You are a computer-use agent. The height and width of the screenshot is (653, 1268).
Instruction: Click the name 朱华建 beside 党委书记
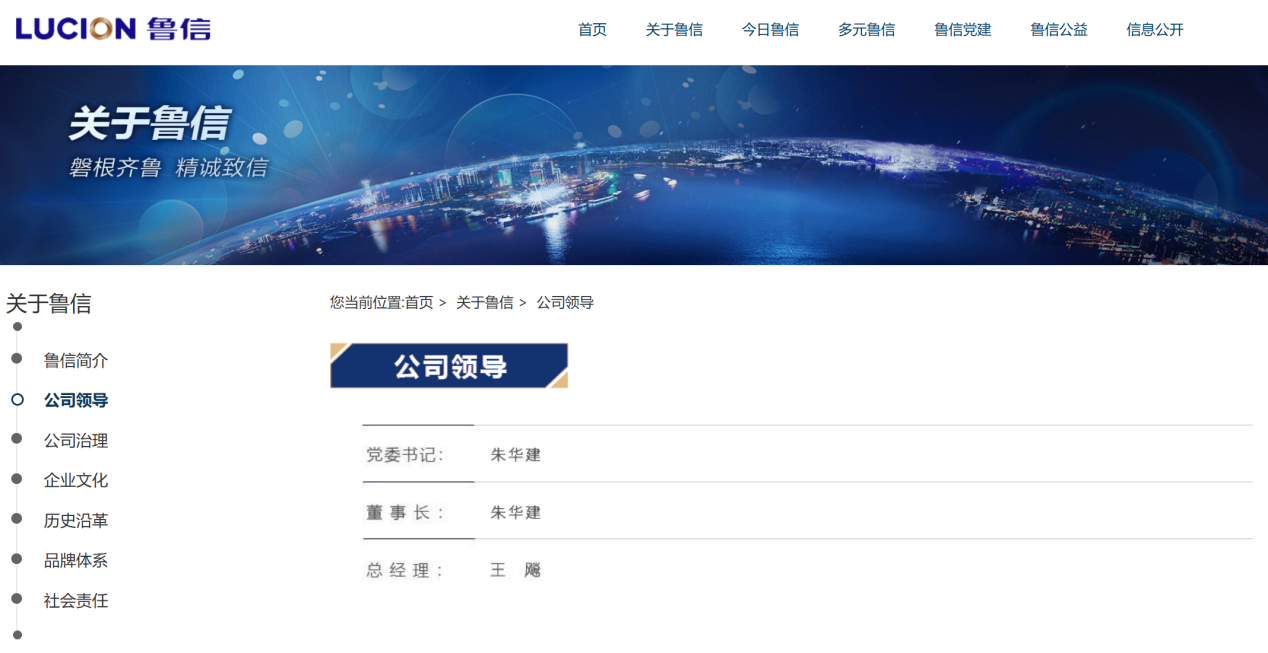click(516, 455)
